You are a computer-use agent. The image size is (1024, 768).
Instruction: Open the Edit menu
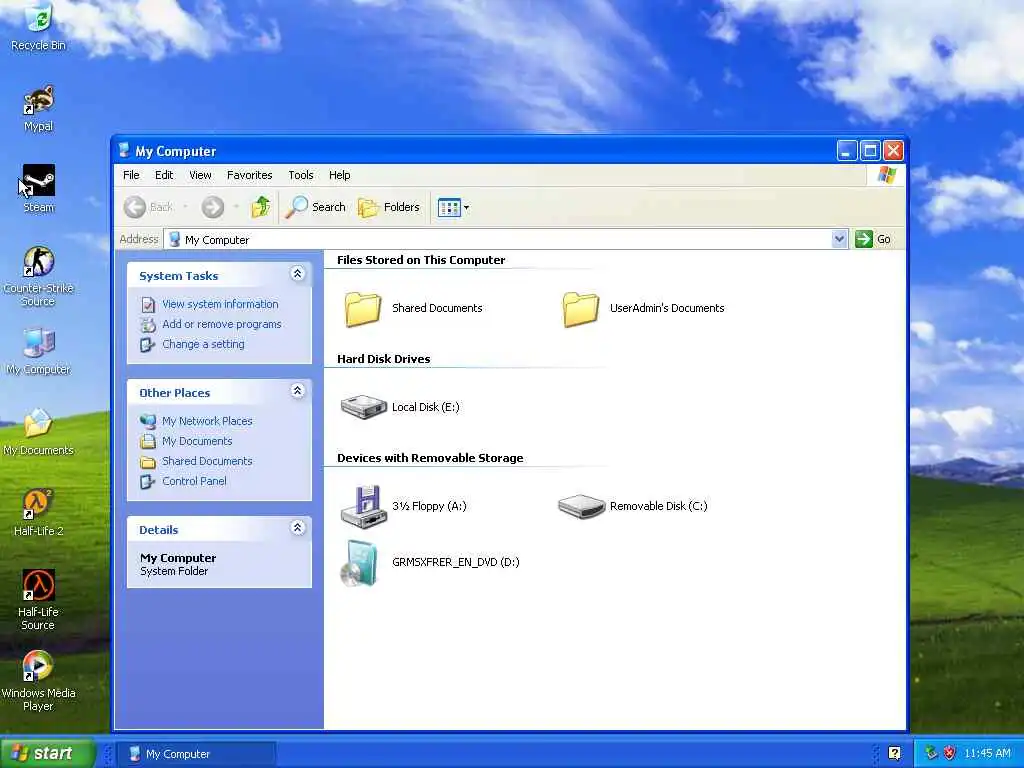click(x=164, y=175)
